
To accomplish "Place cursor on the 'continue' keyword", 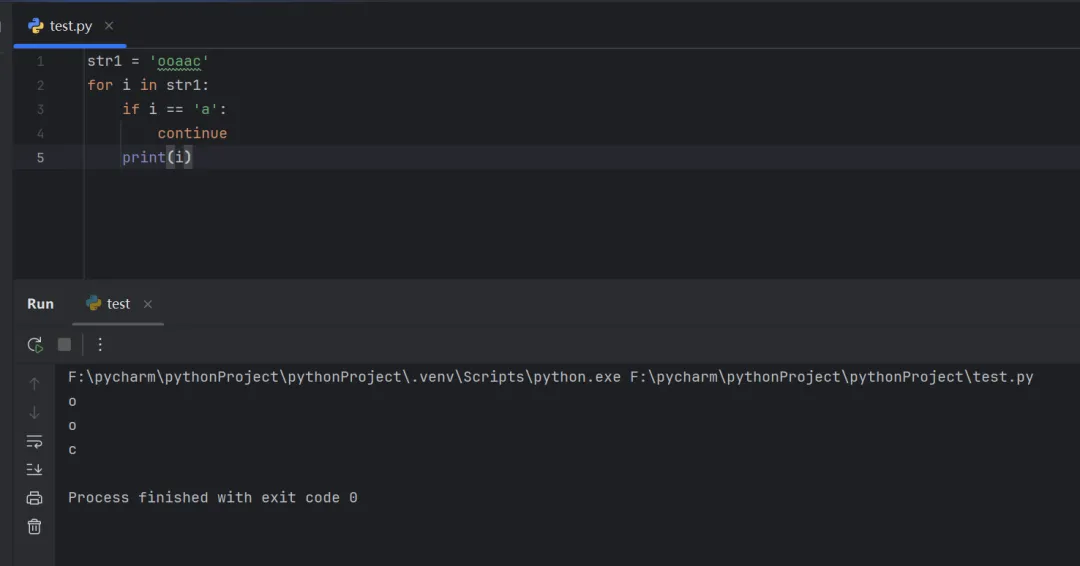I will 192,133.
